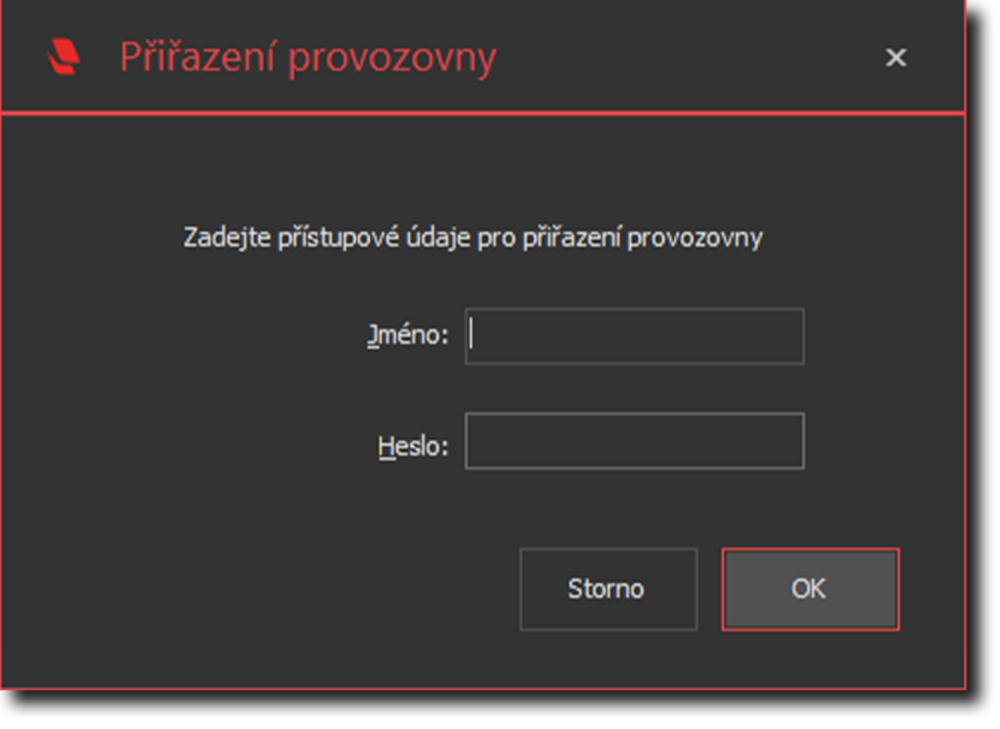
Task: Click the Heslo label
Action: 413,445
